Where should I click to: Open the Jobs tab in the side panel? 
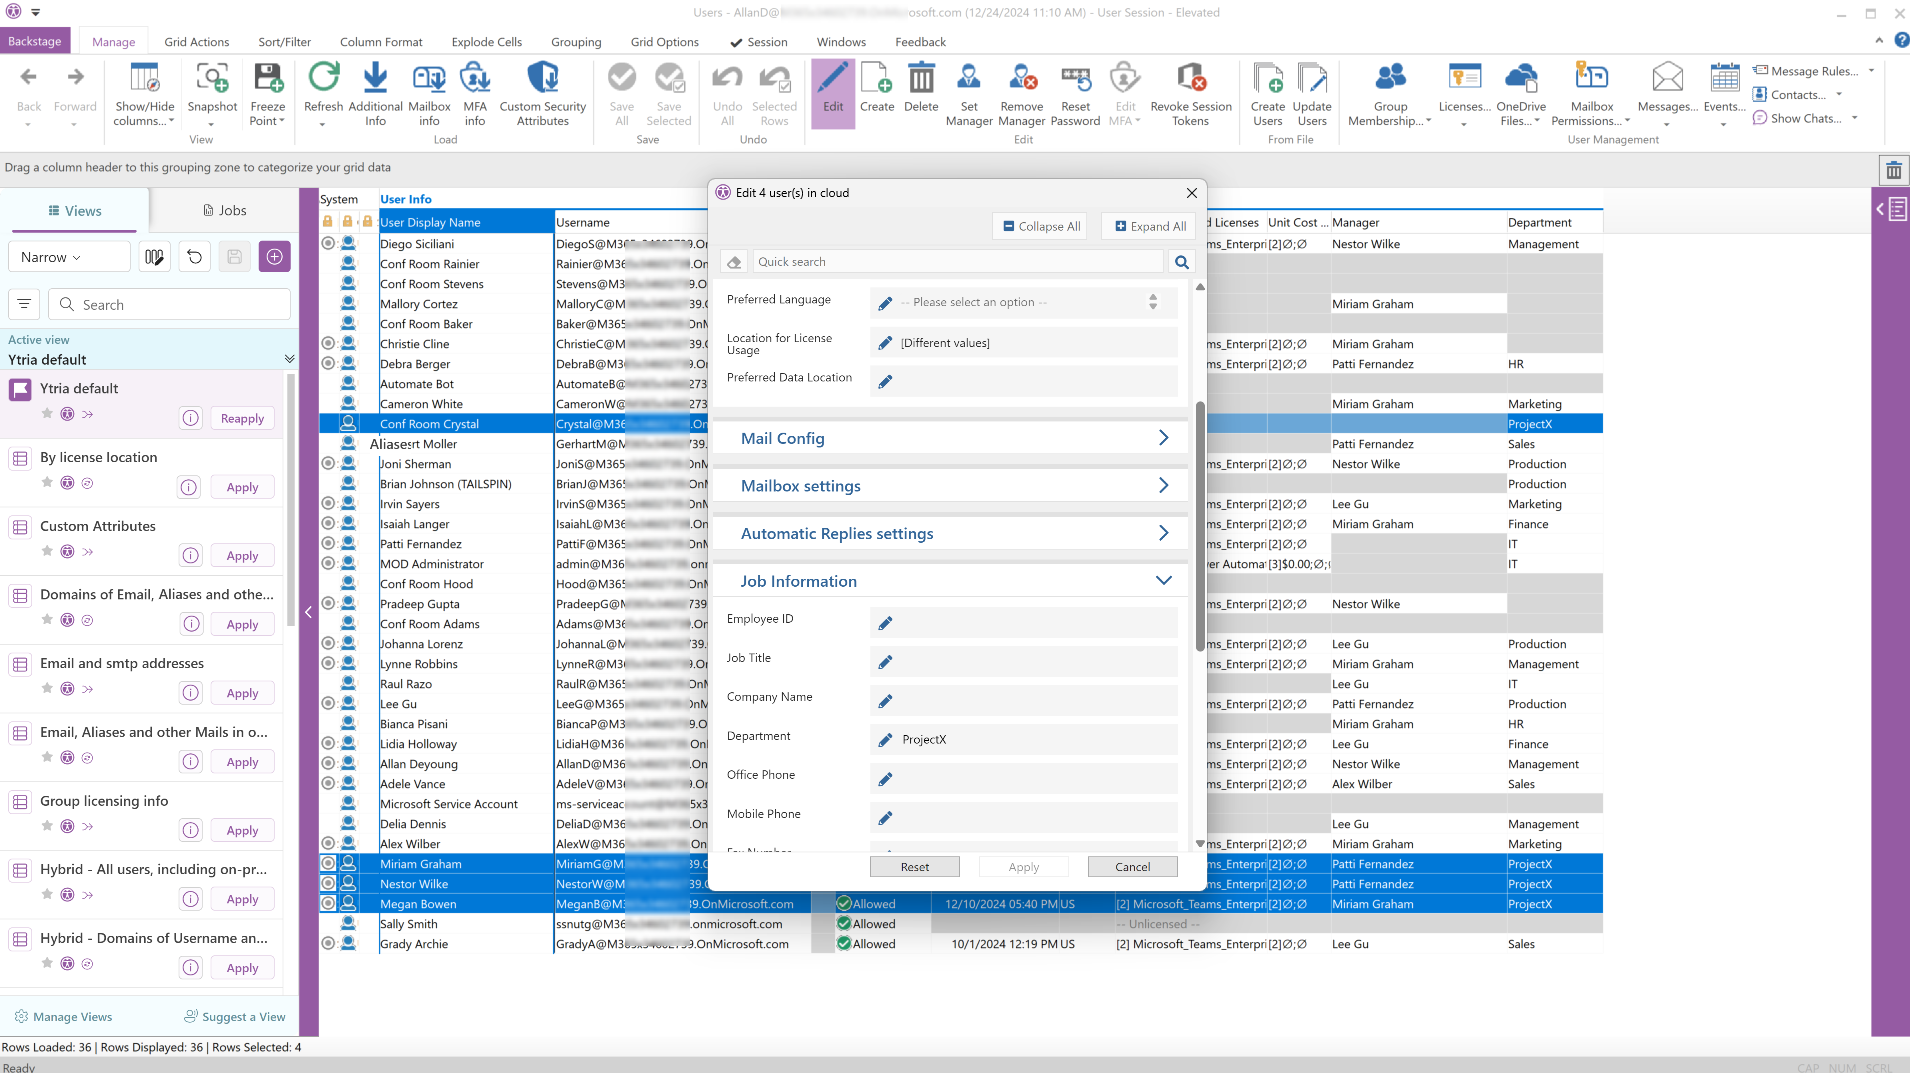224,210
